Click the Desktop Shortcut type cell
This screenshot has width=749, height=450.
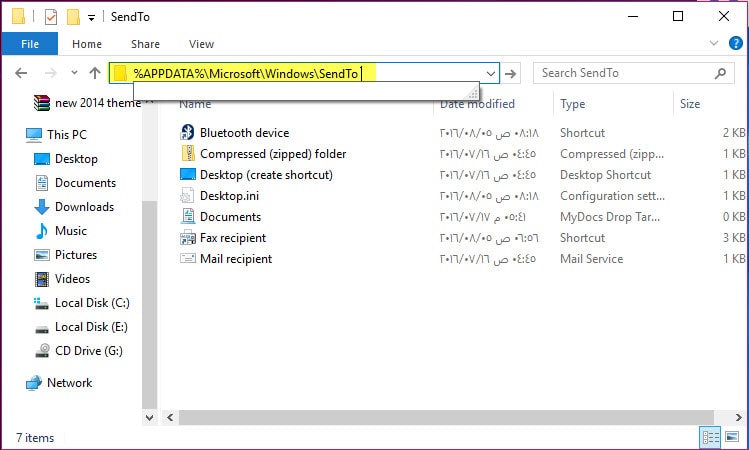pyautogui.click(x=605, y=175)
